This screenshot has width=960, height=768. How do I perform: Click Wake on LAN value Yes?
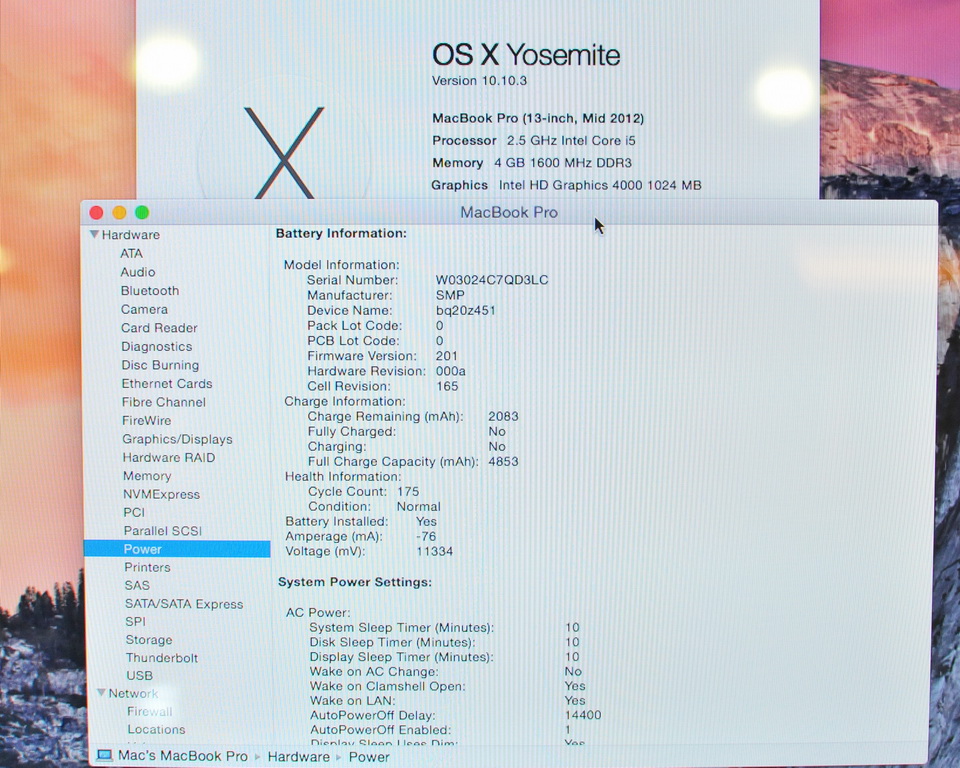(x=575, y=701)
